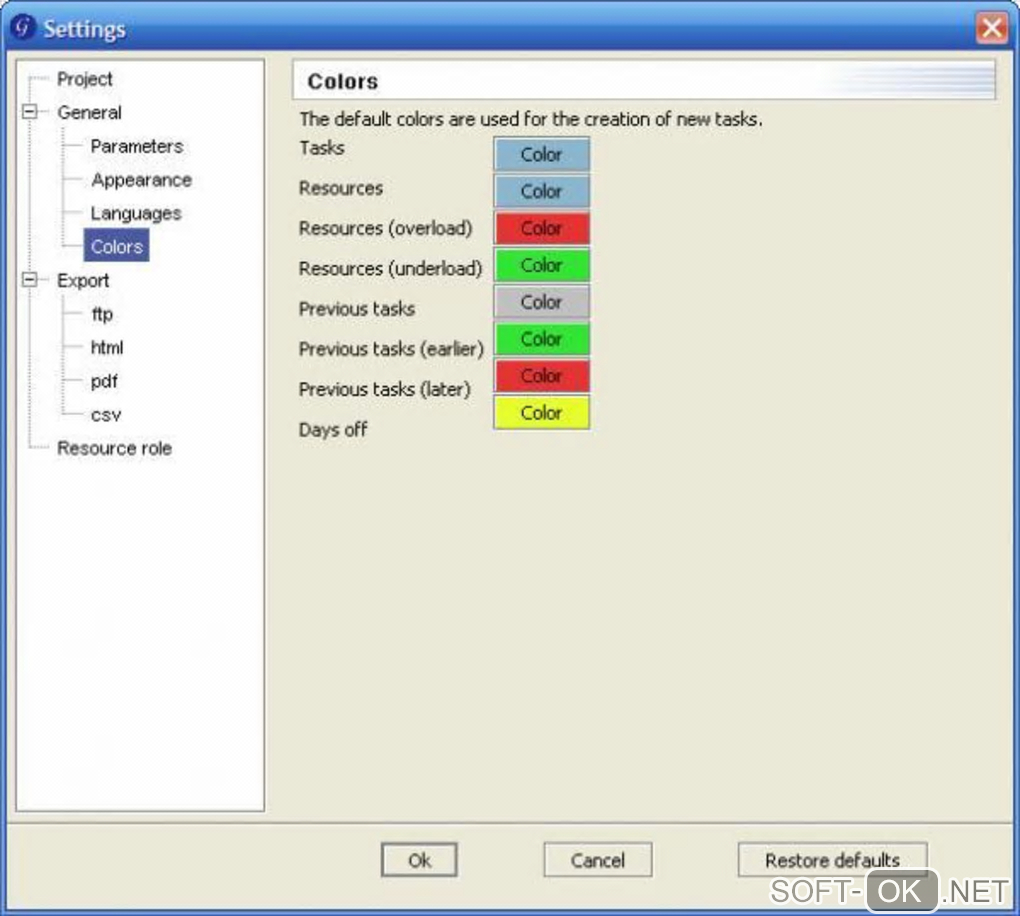Select the Export tree item
This screenshot has width=1020, height=916.
click(x=83, y=280)
